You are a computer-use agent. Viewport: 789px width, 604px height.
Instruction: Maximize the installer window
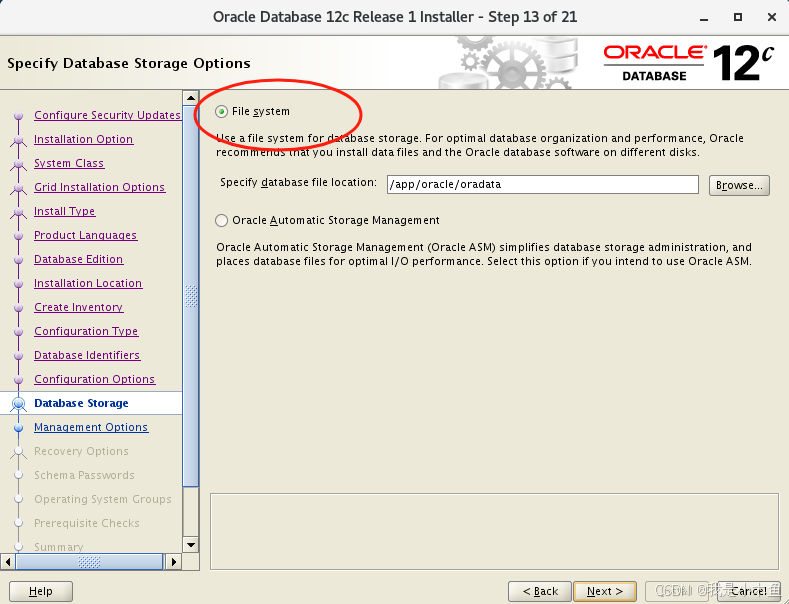click(738, 17)
